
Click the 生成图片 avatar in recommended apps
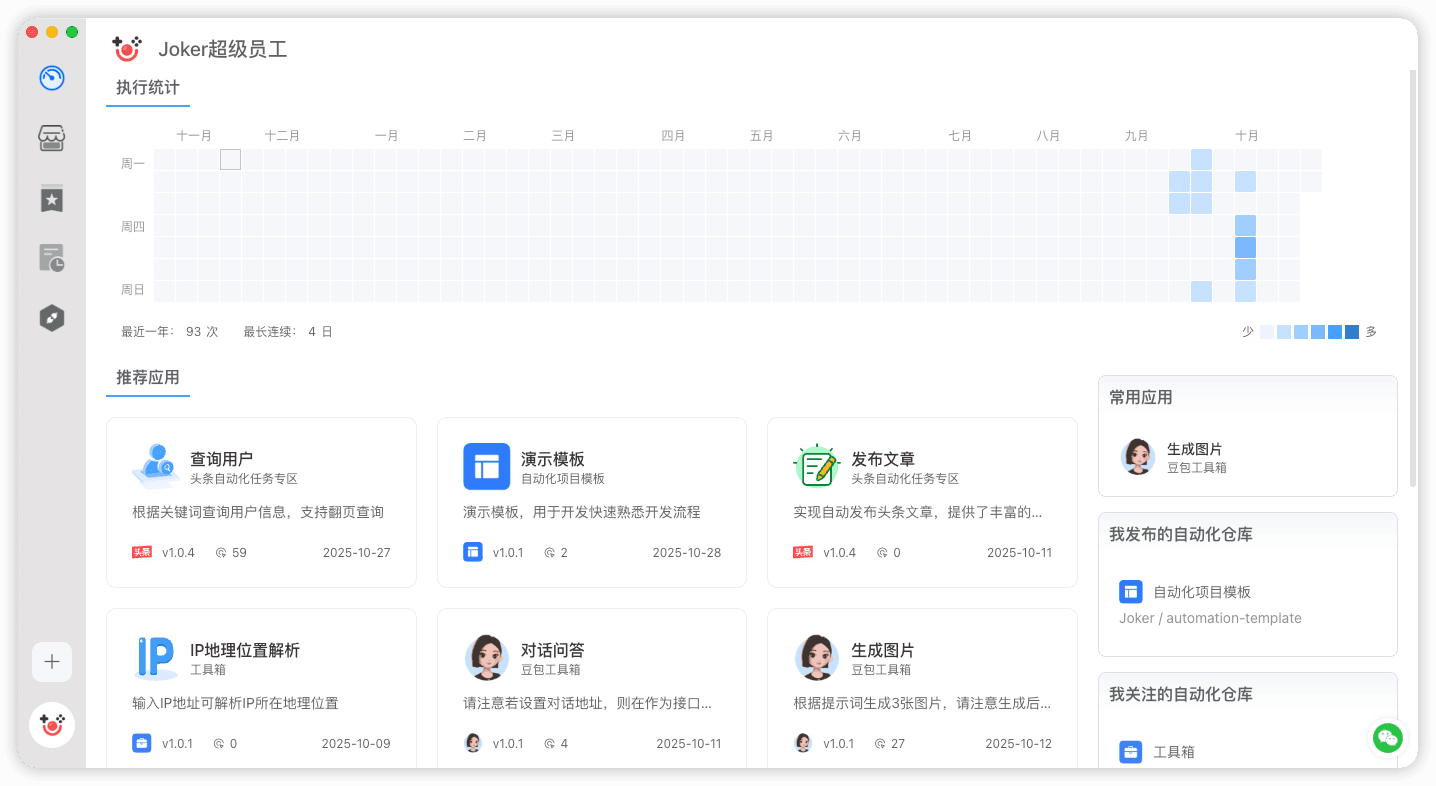(x=817, y=657)
